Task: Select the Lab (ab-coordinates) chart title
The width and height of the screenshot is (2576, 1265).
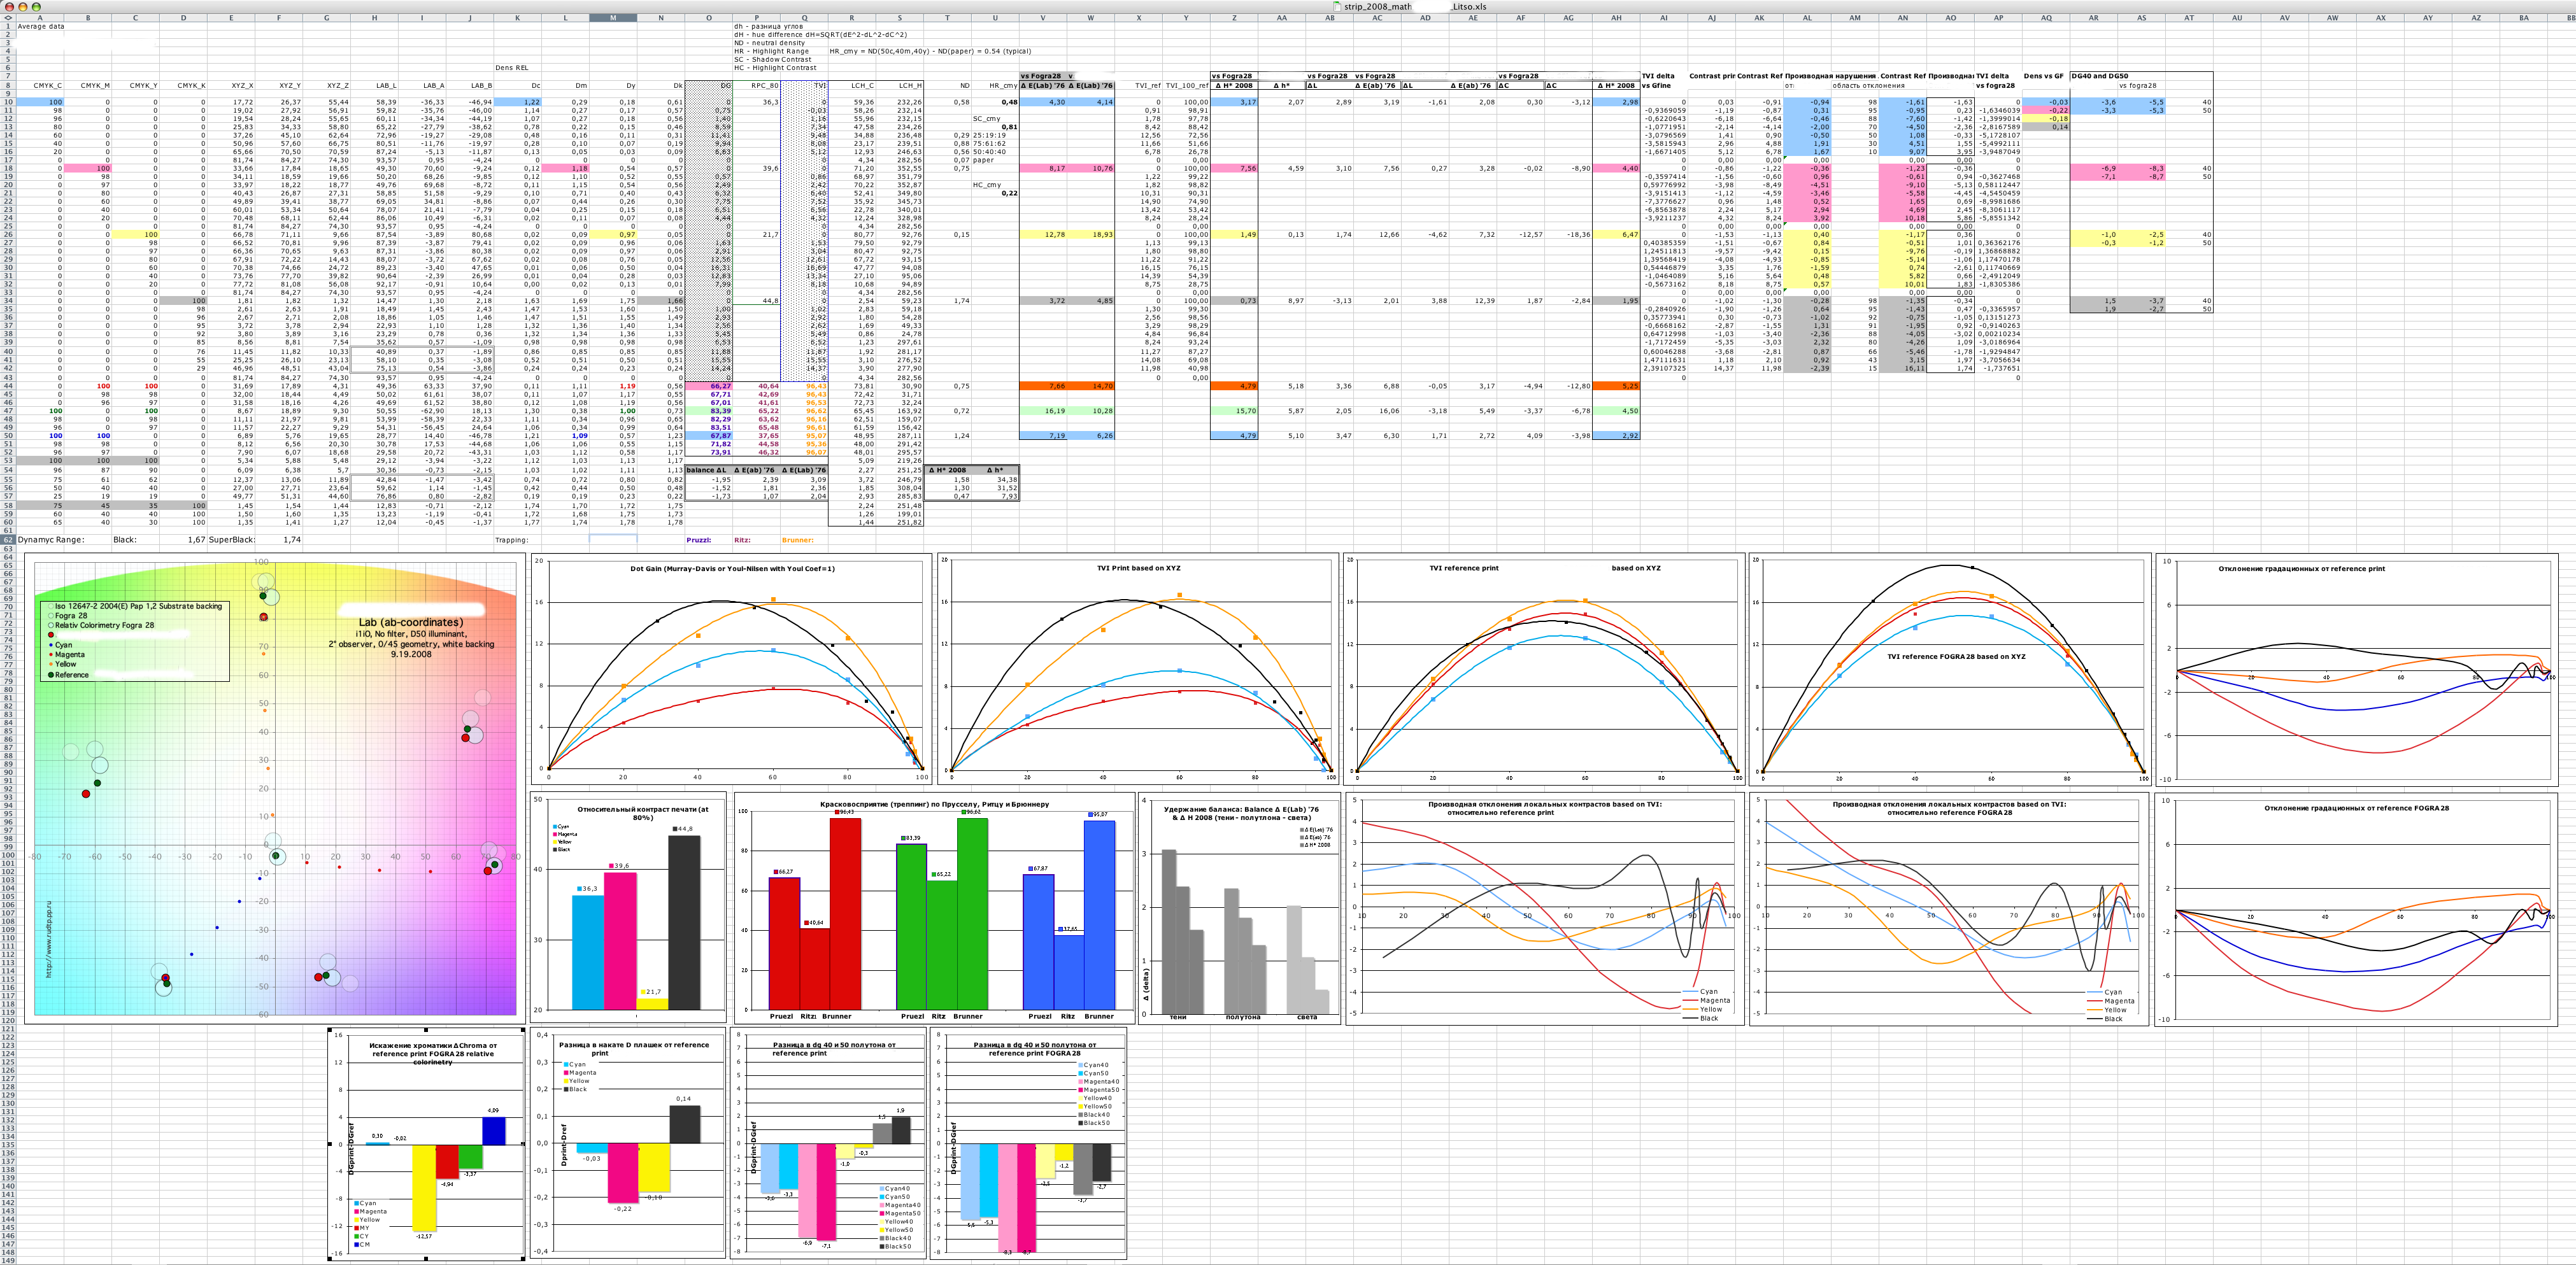Action: [411, 622]
